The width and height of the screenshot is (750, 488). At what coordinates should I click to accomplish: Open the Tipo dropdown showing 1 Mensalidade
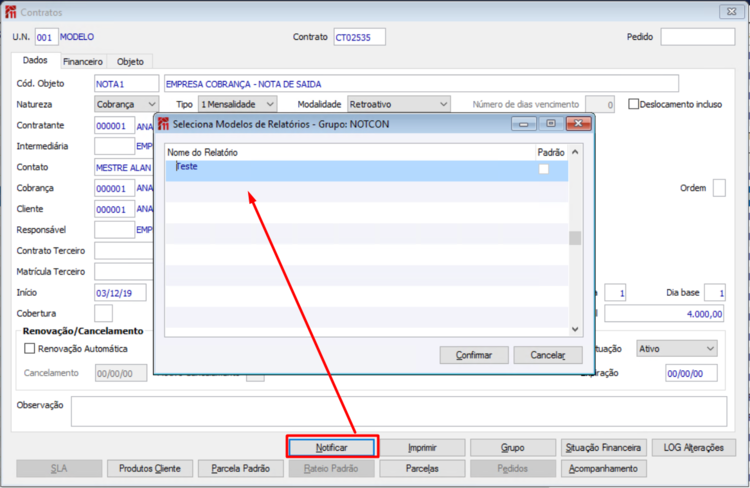(237, 104)
